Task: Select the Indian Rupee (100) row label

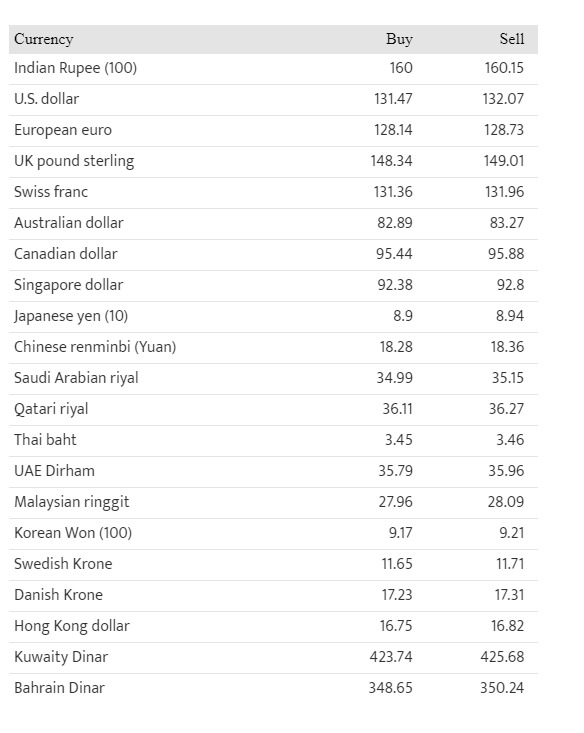Action: [x=75, y=68]
